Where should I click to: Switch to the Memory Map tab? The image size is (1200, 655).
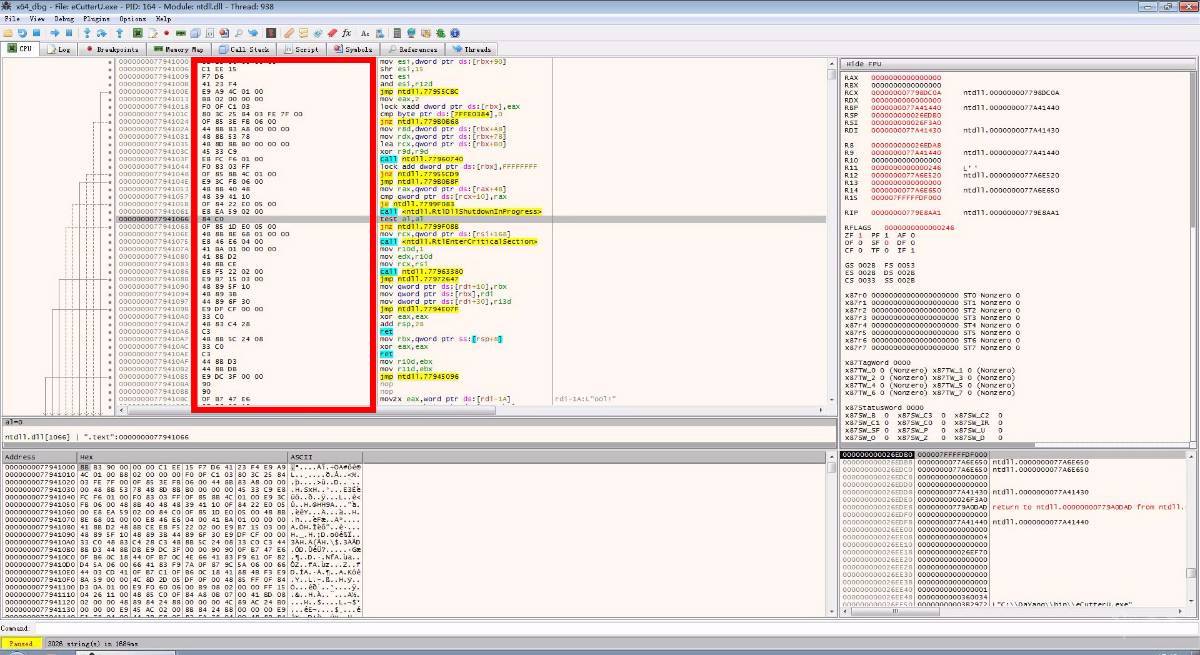(177, 49)
